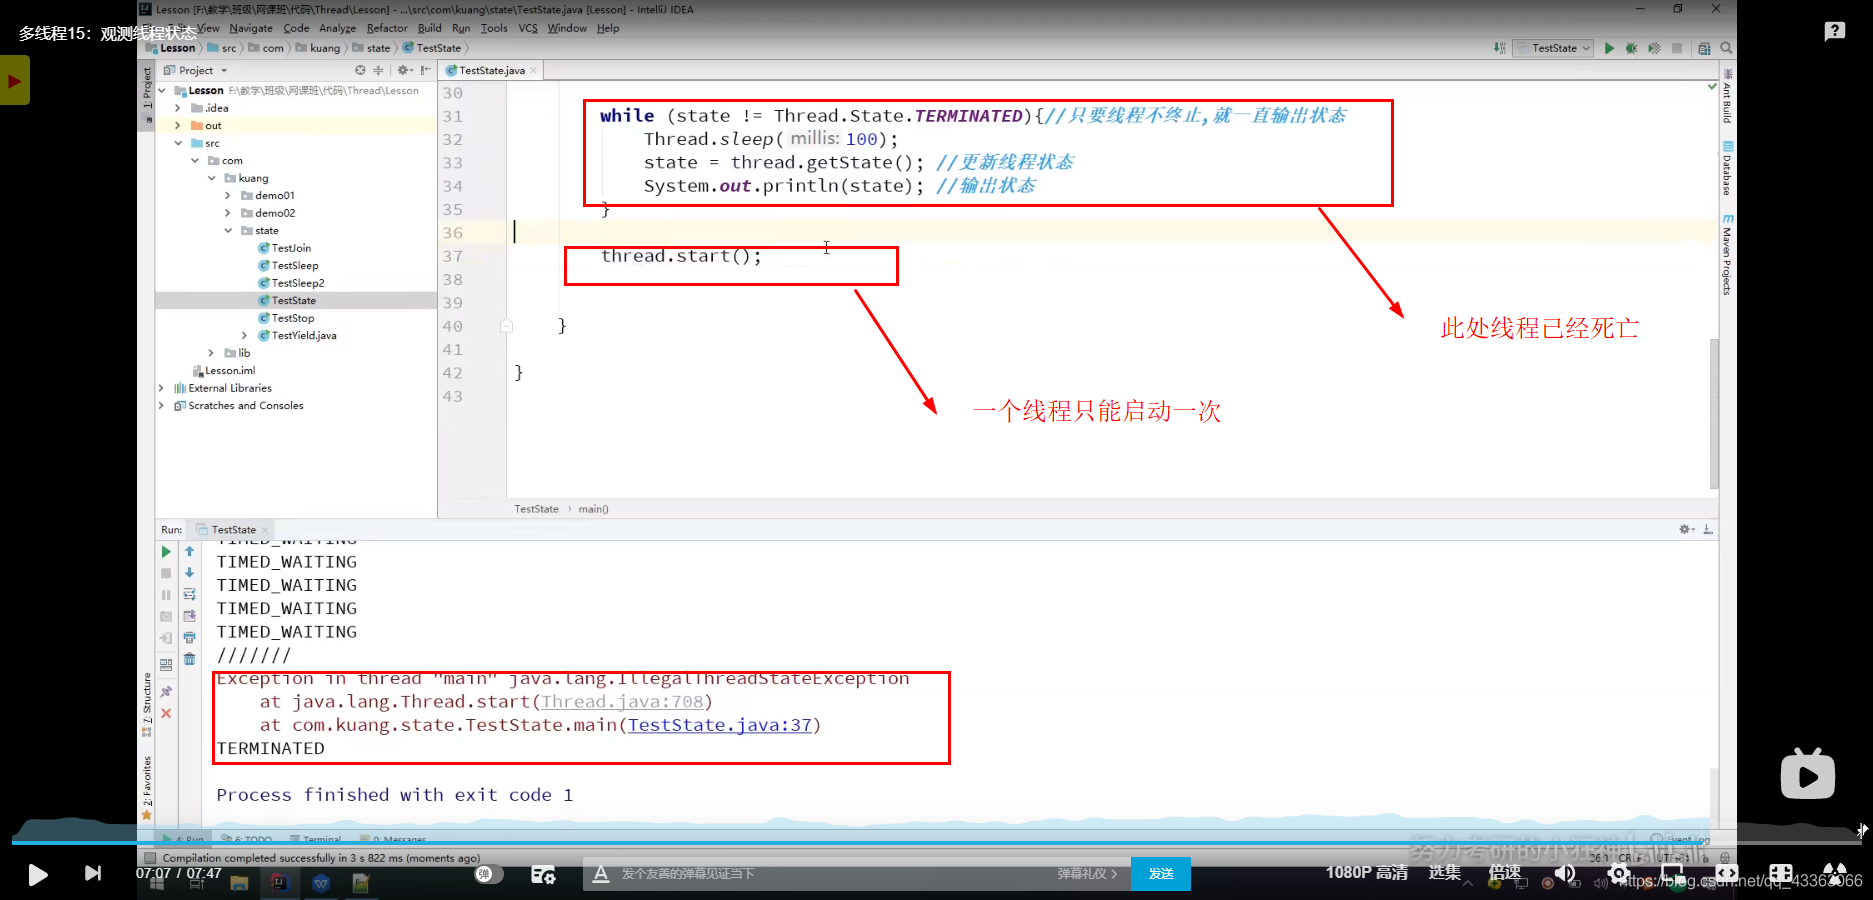Restore layout icon in the Run panel

166,664
